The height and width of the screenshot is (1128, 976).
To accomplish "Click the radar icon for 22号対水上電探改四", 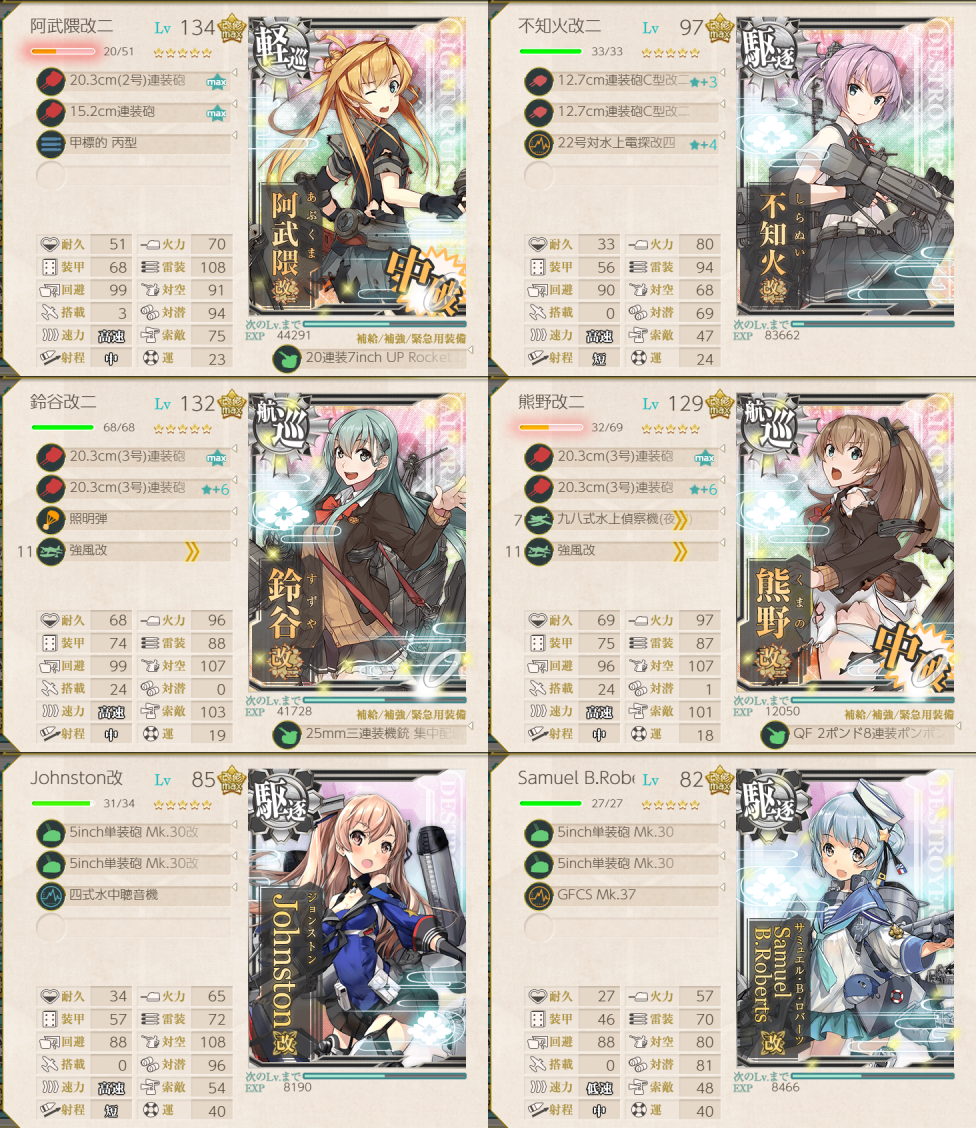I will pyautogui.click(x=539, y=144).
